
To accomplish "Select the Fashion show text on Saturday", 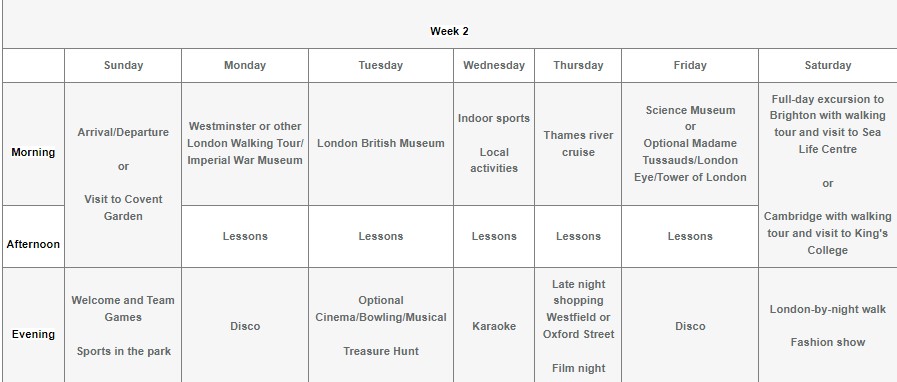I will click(x=828, y=343).
